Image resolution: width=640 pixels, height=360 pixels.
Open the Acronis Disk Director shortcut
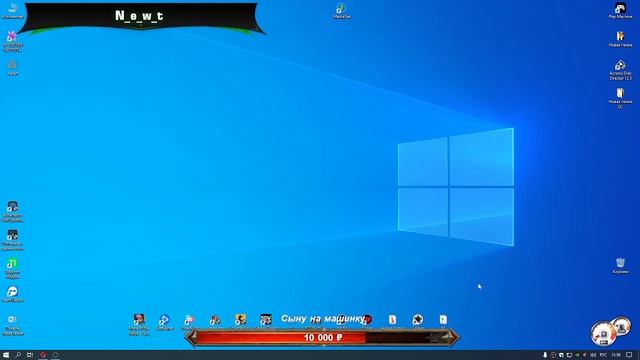tap(620, 70)
